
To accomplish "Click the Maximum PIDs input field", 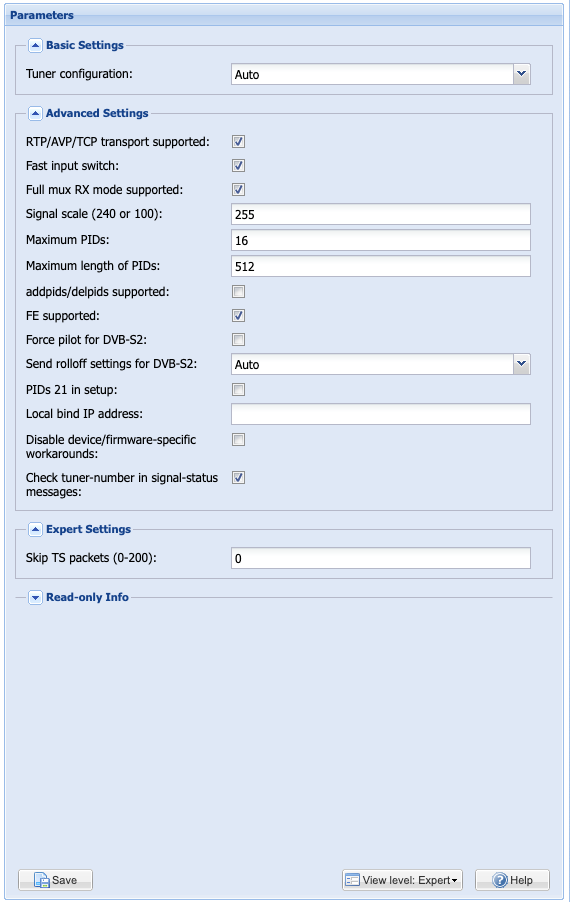I will [x=381, y=240].
